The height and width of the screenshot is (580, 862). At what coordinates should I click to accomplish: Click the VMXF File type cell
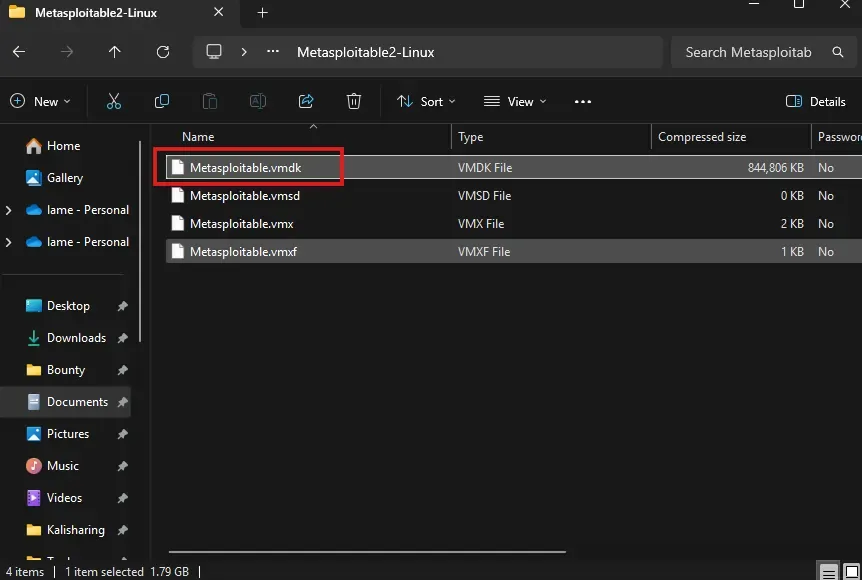point(484,252)
